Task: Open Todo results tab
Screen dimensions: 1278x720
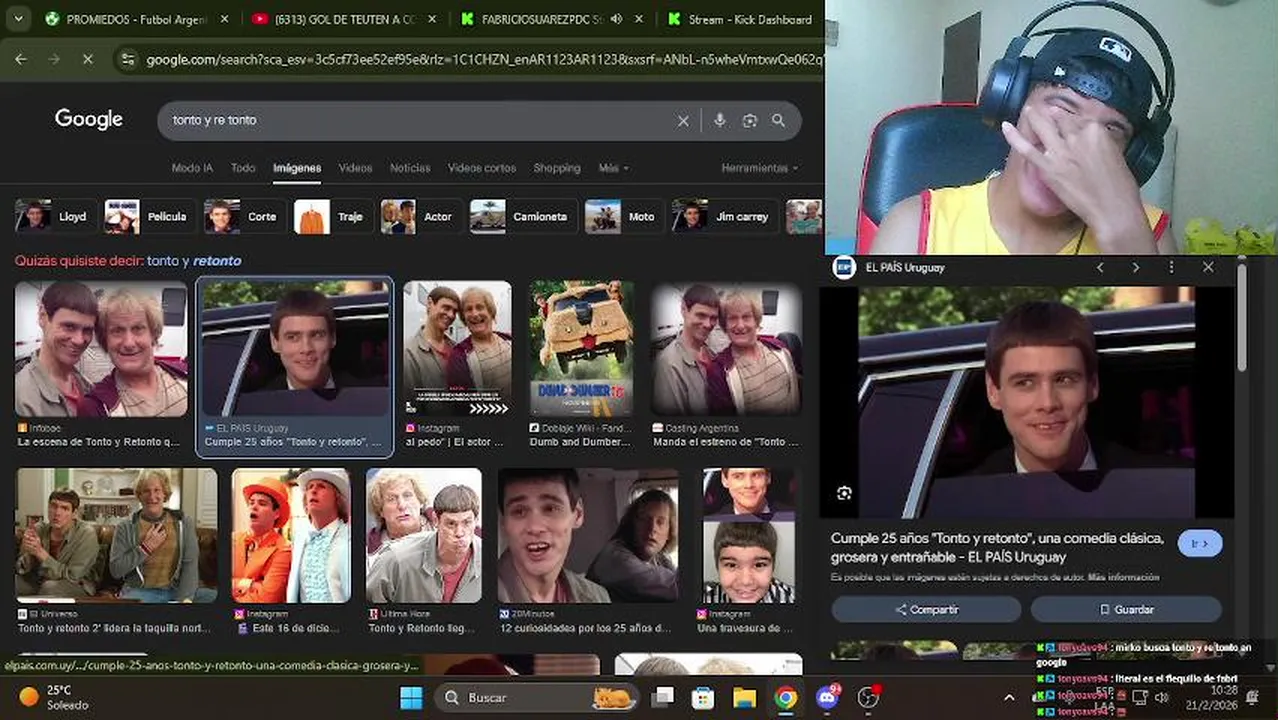Action: [243, 168]
